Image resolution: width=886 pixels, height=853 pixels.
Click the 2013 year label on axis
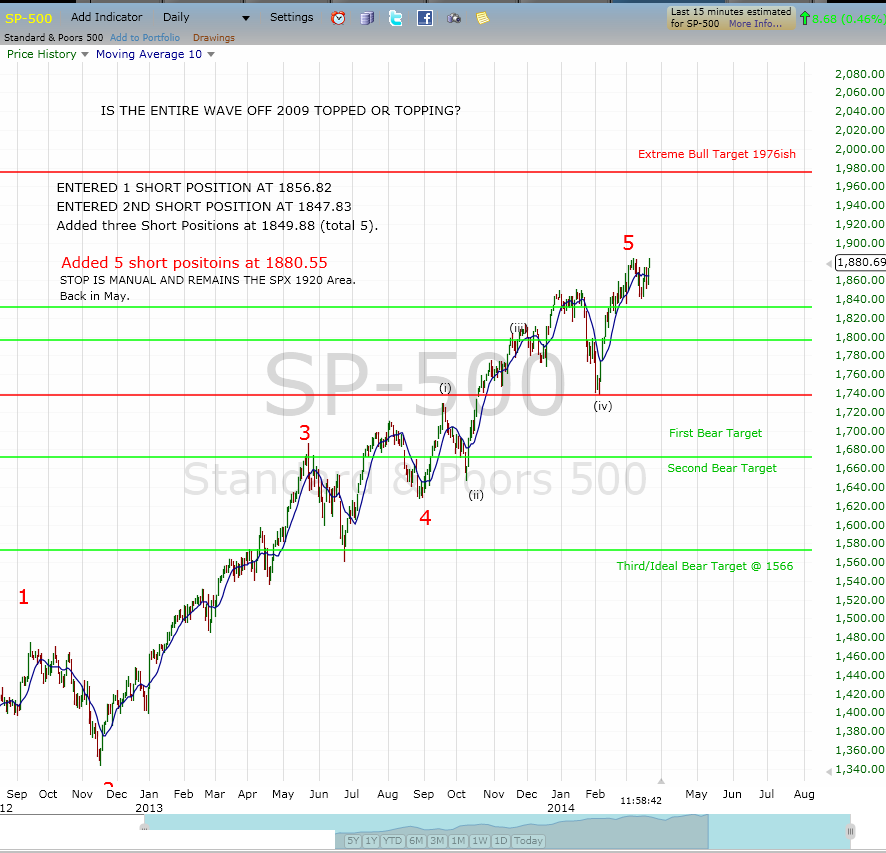pyautogui.click(x=149, y=808)
